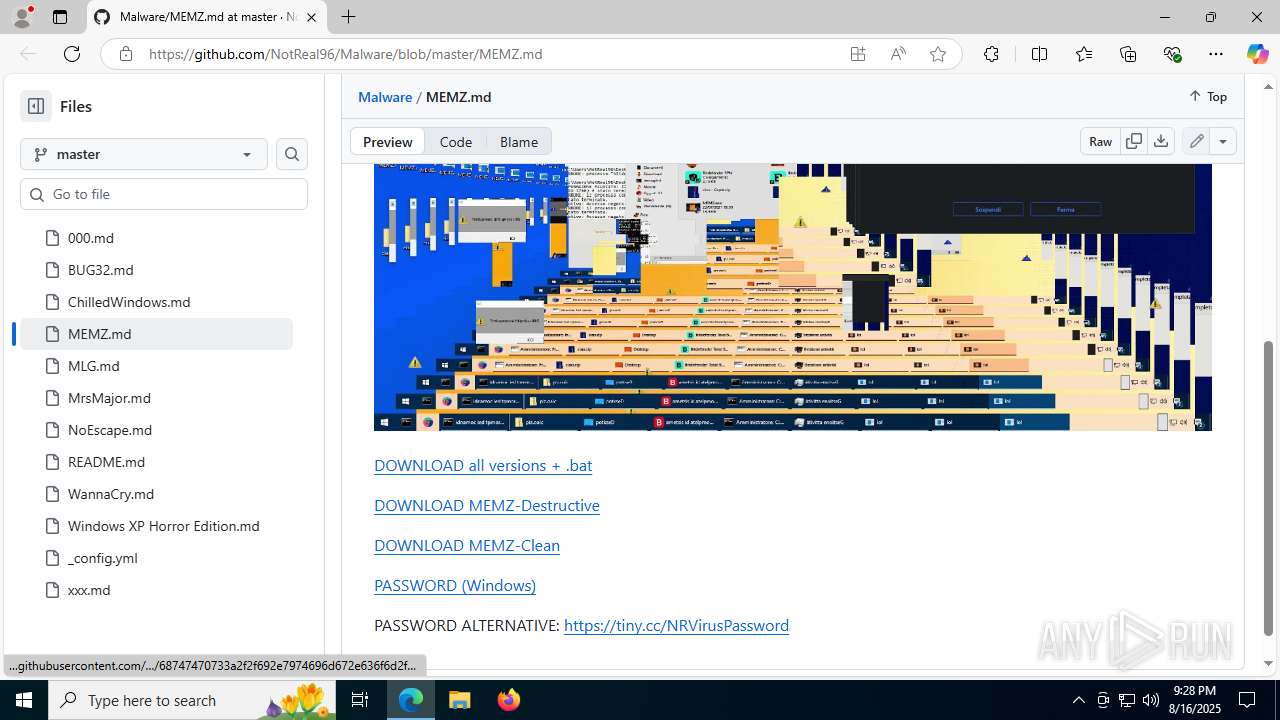Open volume control tray icon
The width and height of the screenshot is (1280, 720).
coord(1151,700)
